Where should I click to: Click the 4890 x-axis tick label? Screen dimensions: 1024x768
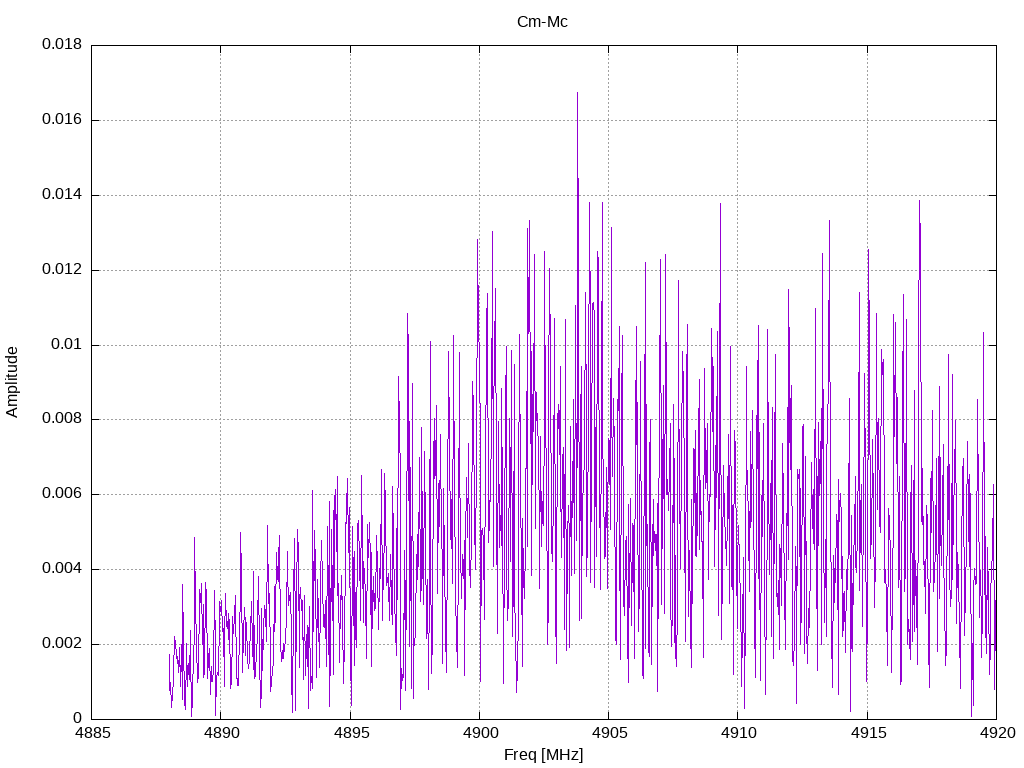coord(222,733)
